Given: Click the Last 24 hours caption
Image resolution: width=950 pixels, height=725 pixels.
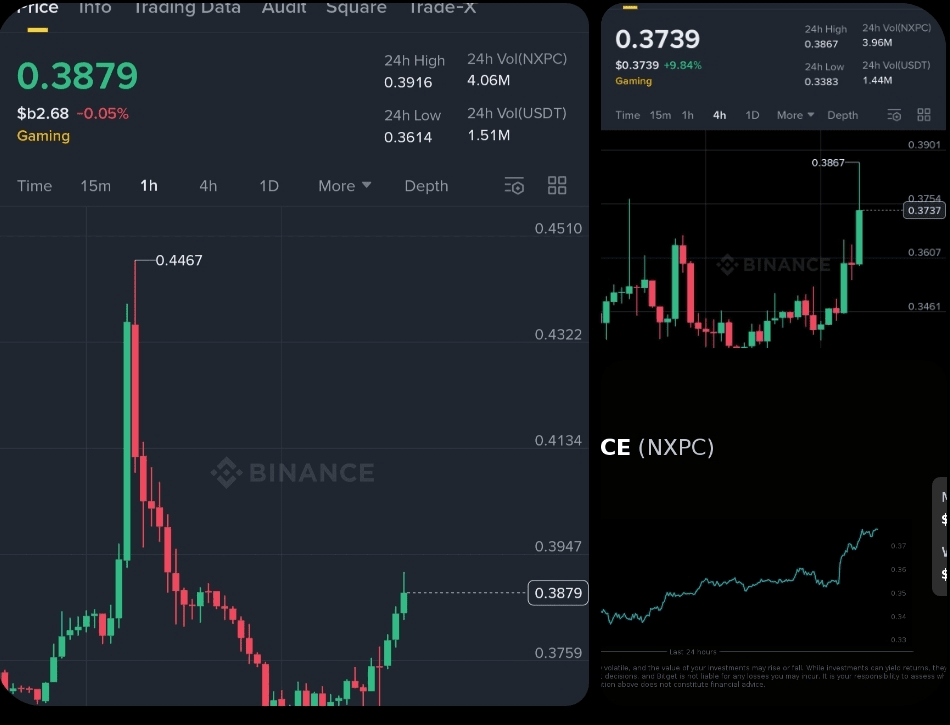Looking at the screenshot, I should pos(693,652).
